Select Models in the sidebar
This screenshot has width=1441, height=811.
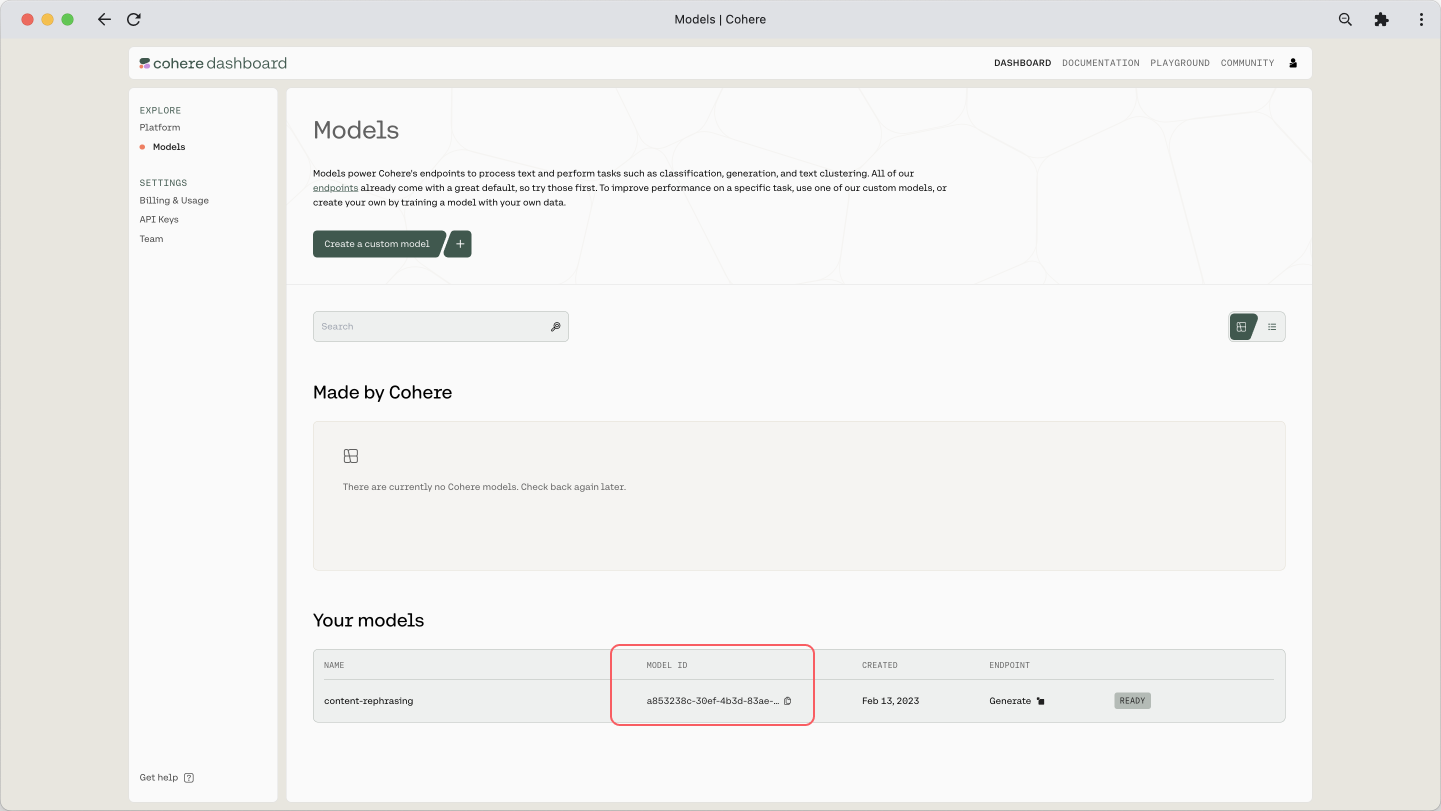pos(169,147)
